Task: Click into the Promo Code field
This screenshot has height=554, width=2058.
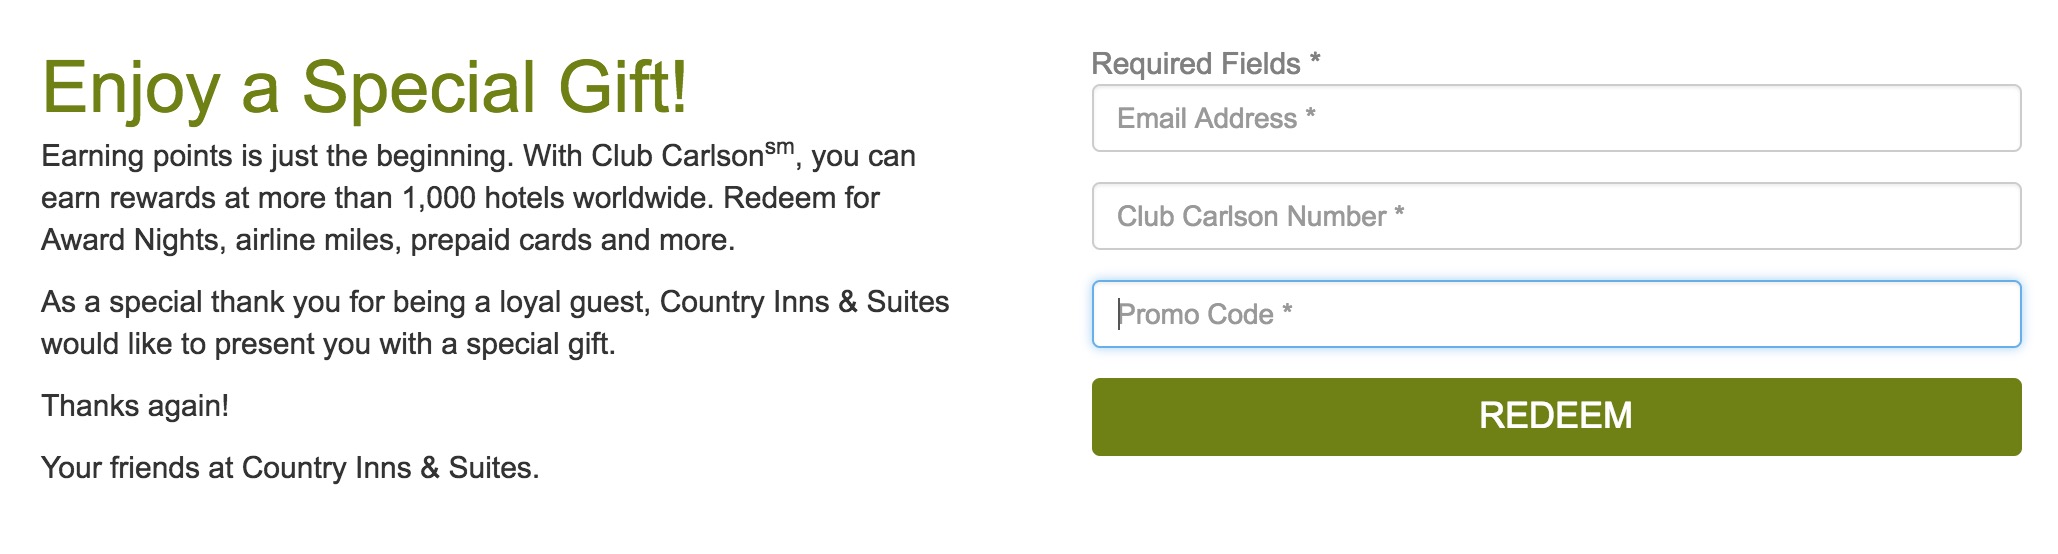Action: click(x=1555, y=315)
